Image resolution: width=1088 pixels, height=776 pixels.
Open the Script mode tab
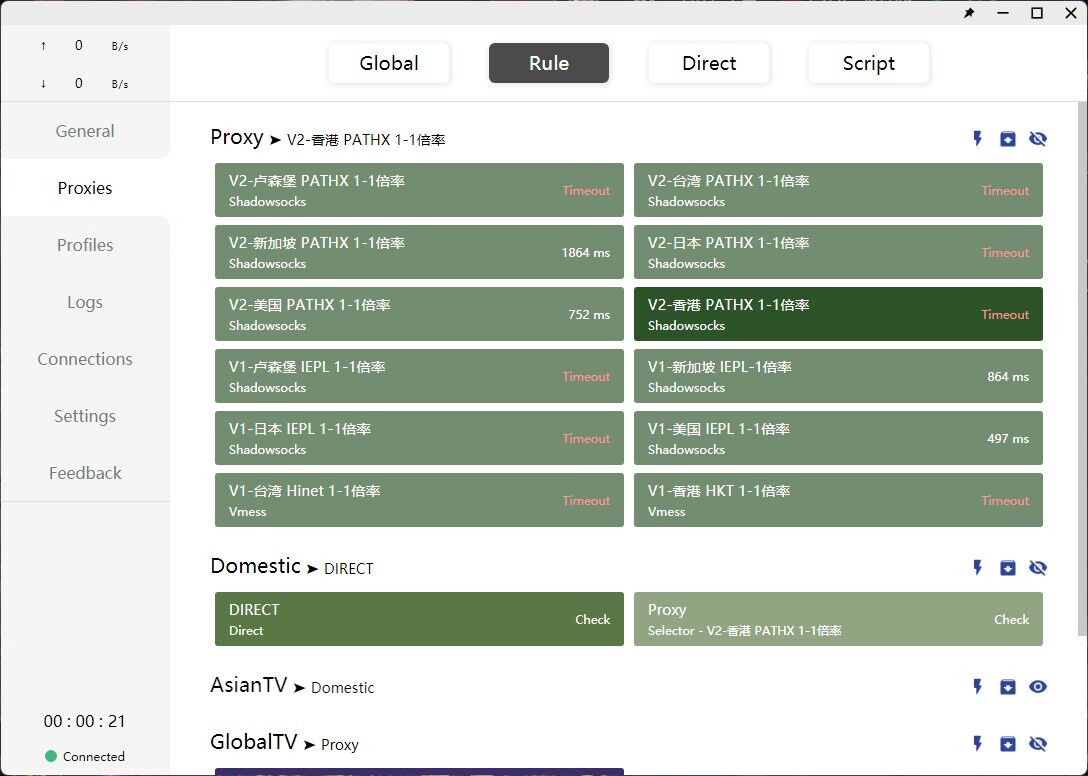[868, 62]
